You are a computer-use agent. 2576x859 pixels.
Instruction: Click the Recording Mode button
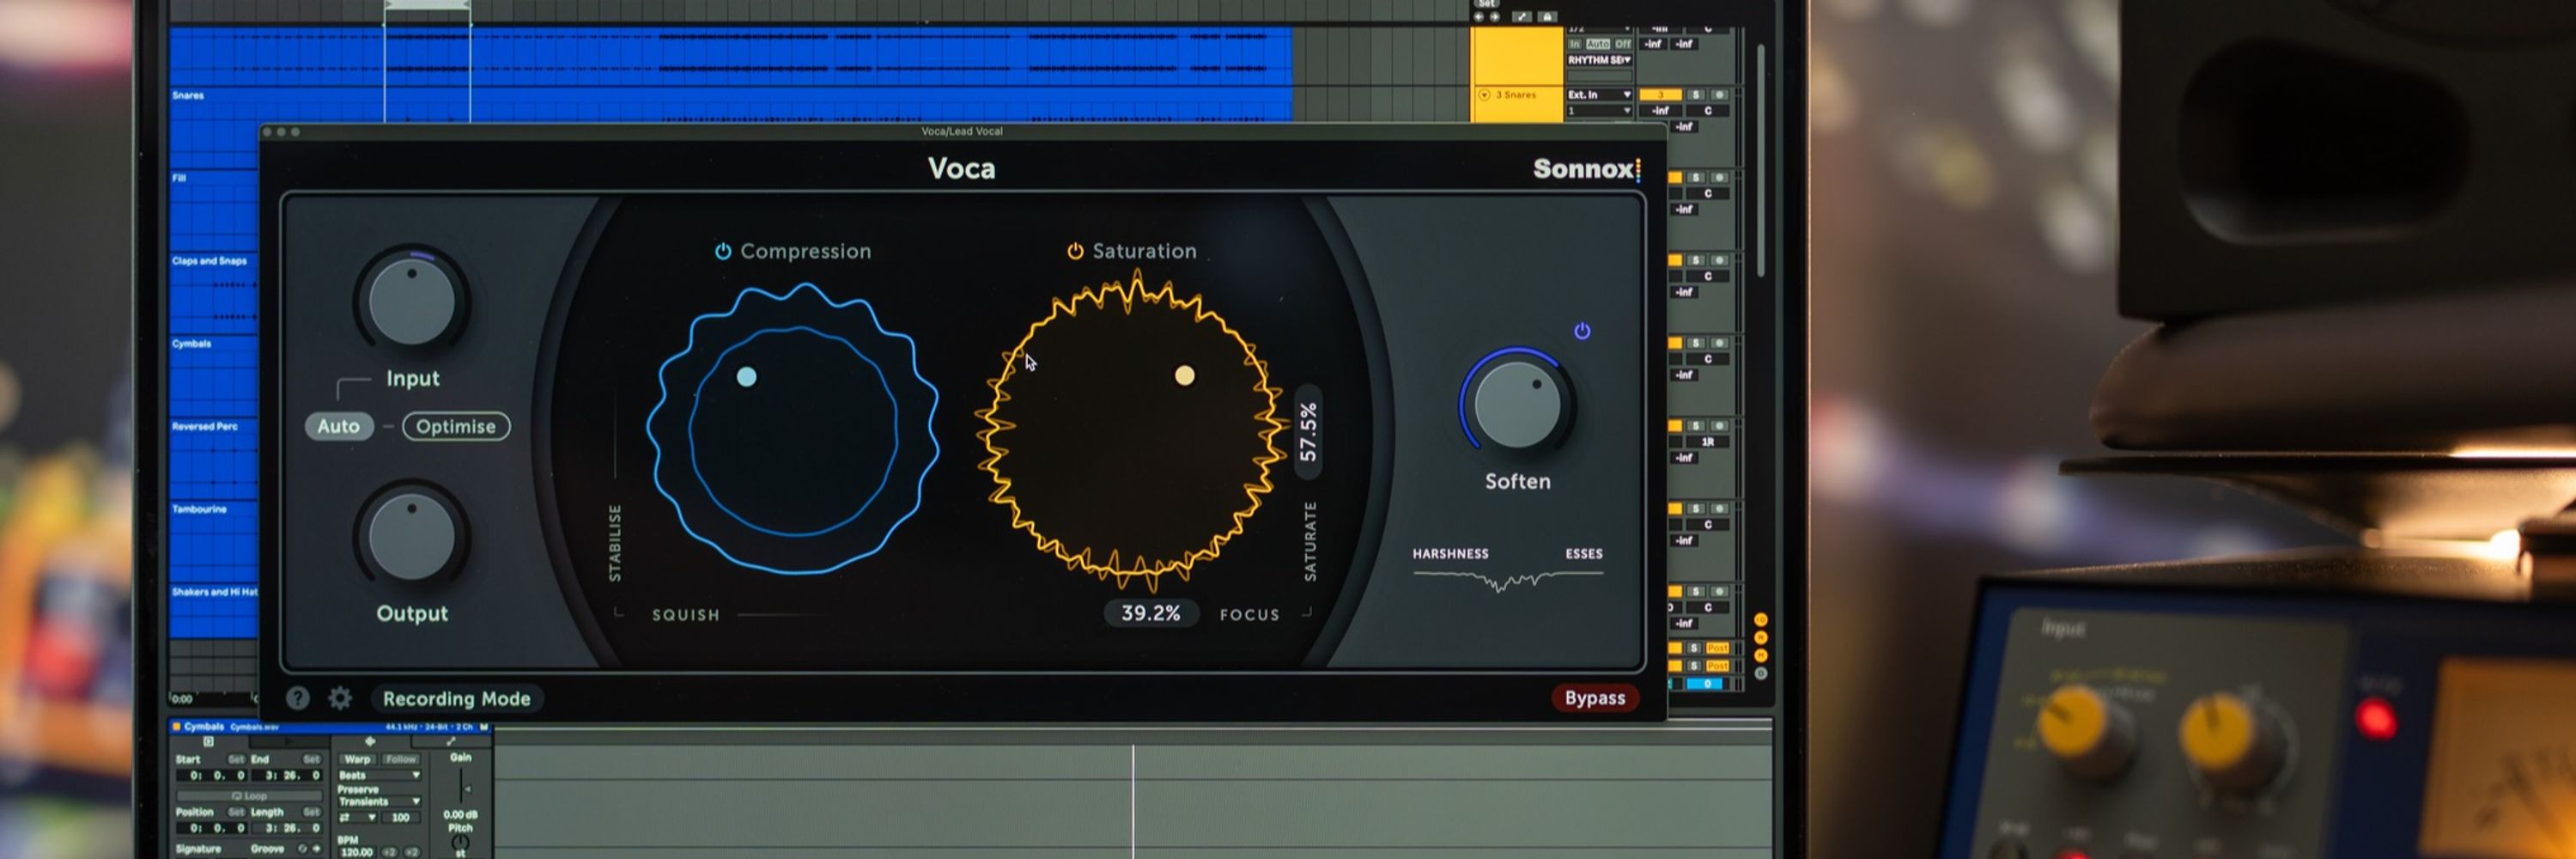coord(457,699)
